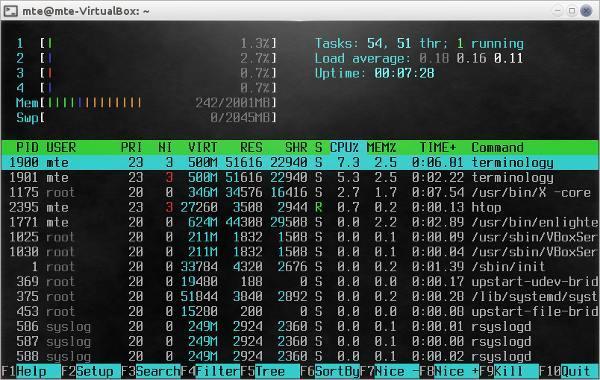Click window title mte@mte-VirtualBox

click(x=86, y=11)
